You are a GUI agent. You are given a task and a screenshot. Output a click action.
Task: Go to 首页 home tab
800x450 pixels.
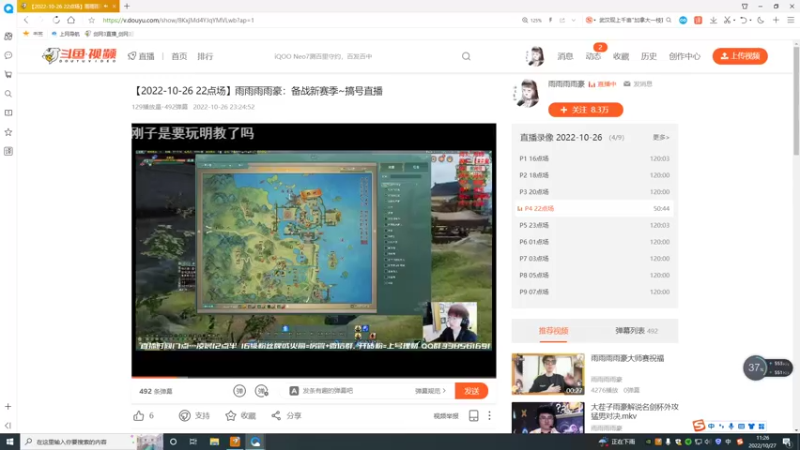[x=179, y=56]
